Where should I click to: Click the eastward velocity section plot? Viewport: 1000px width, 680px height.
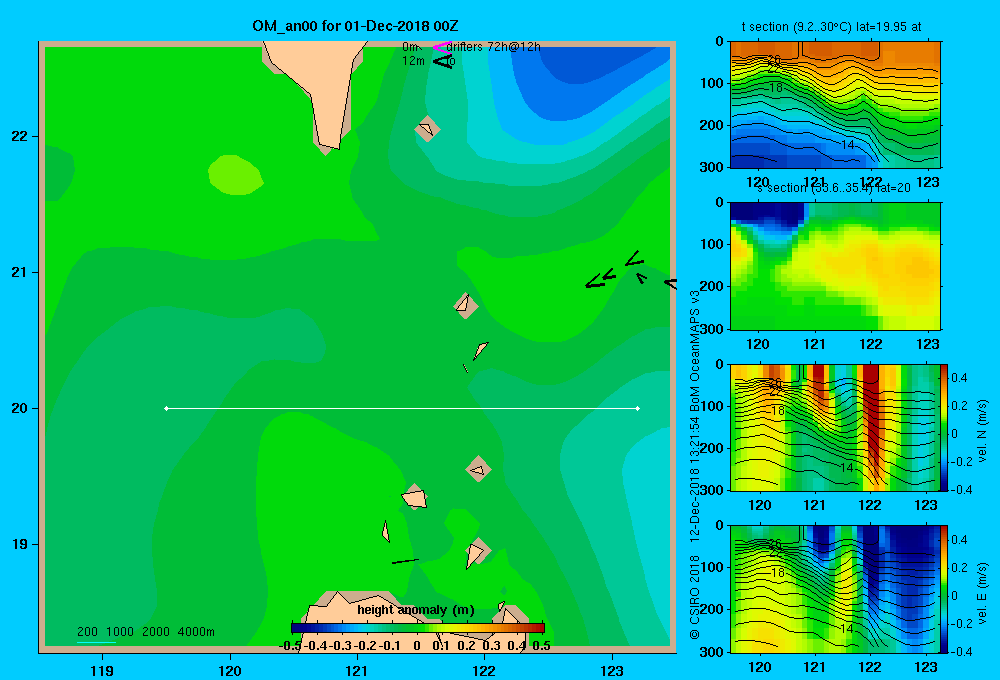pyautogui.click(x=835, y=589)
